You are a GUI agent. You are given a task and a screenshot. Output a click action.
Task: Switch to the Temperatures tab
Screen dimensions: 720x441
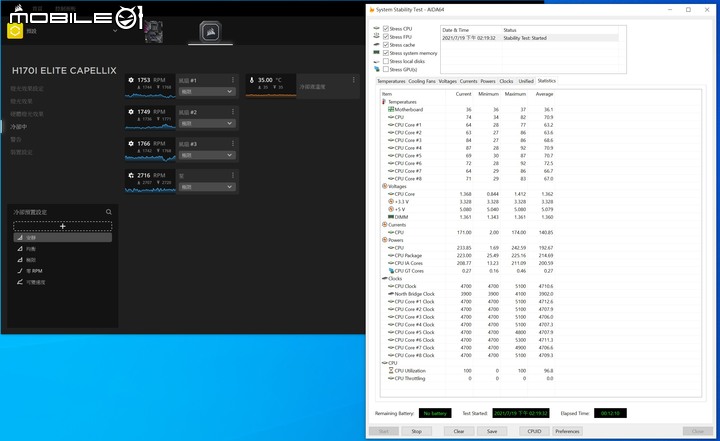tap(391, 81)
